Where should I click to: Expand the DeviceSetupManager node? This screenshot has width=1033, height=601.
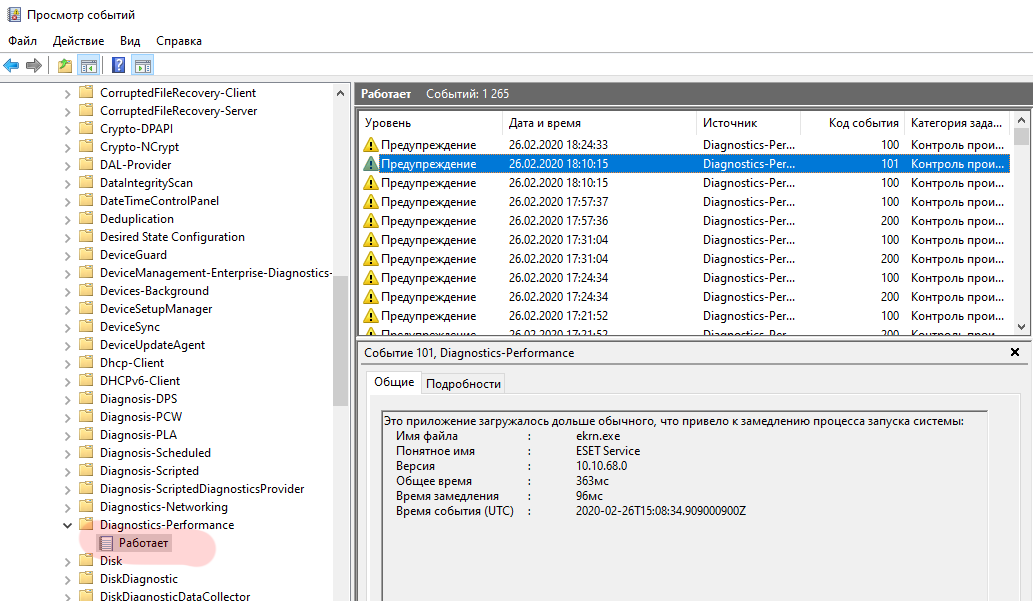tap(67, 310)
